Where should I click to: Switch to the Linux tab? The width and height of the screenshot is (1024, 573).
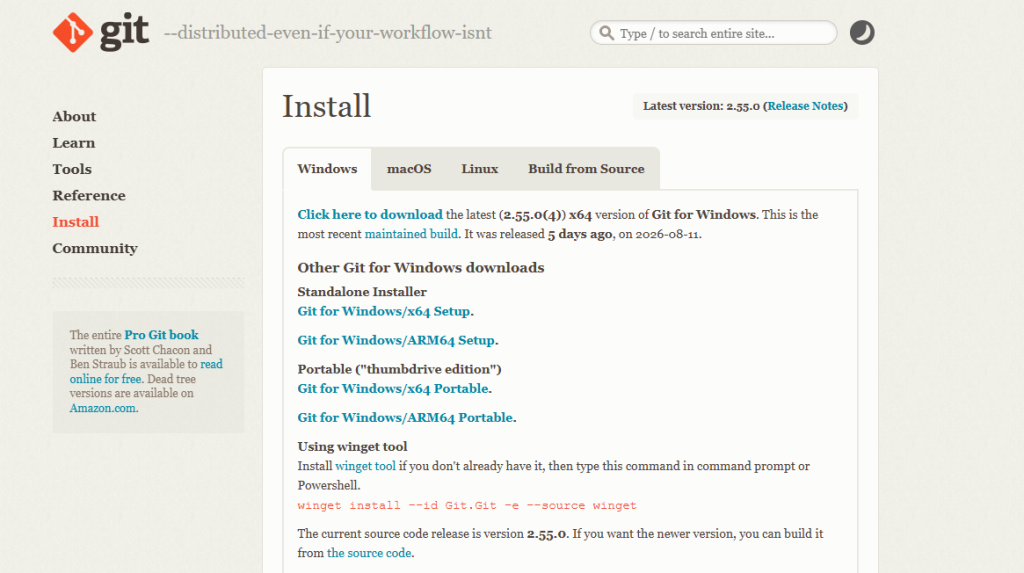(x=479, y=169)
